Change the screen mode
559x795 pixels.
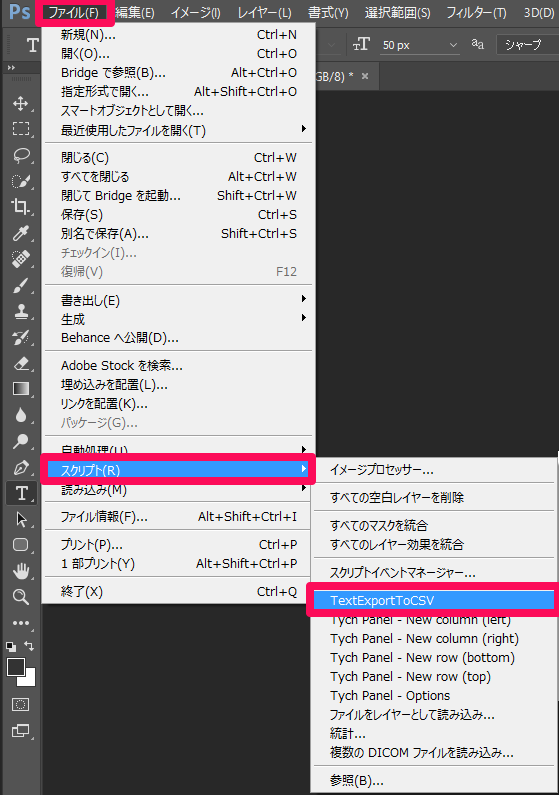click(x=21, y=731)
